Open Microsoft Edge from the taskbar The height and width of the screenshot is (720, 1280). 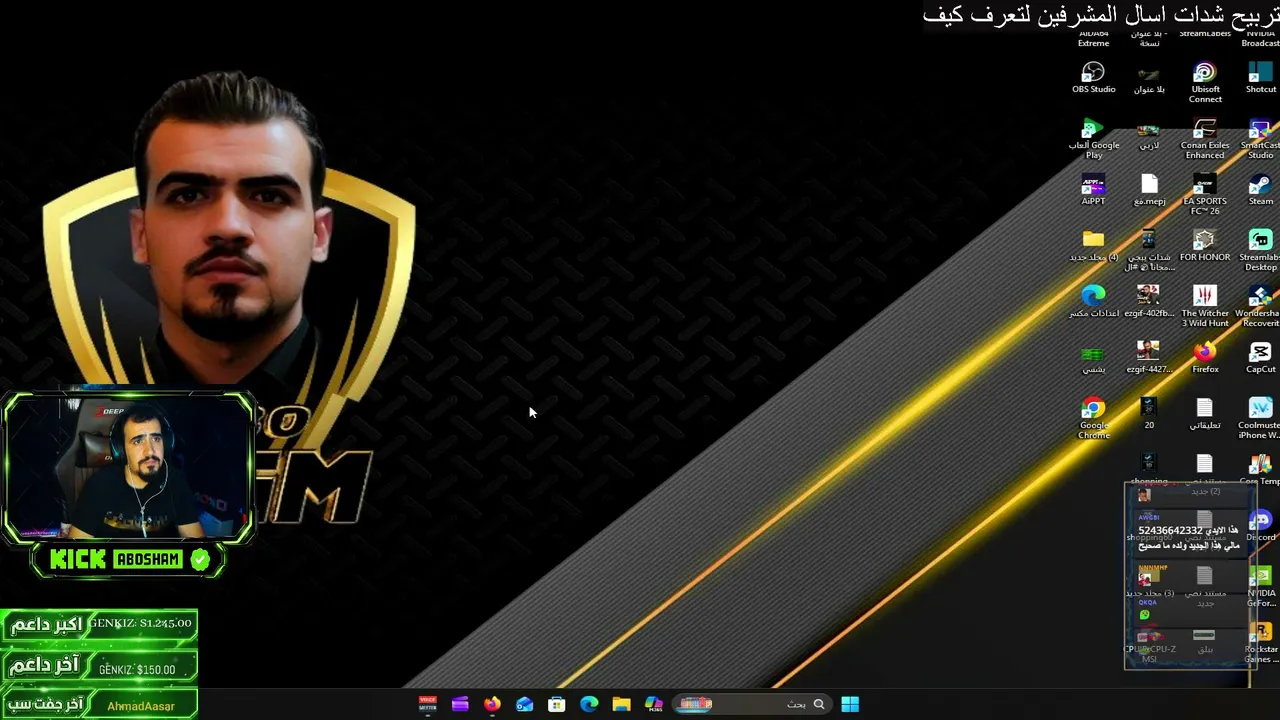589,704
